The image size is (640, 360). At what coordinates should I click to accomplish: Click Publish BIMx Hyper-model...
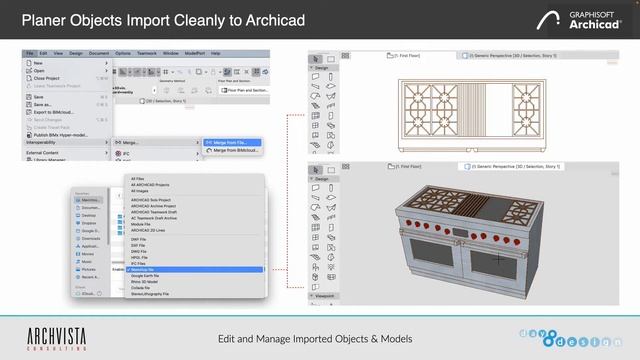(x=60, y=135)
